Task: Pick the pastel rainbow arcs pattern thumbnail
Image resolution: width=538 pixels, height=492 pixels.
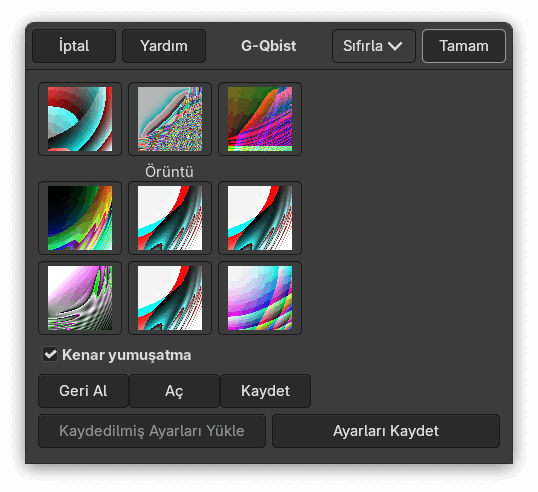Action: [x=260, y=298]
